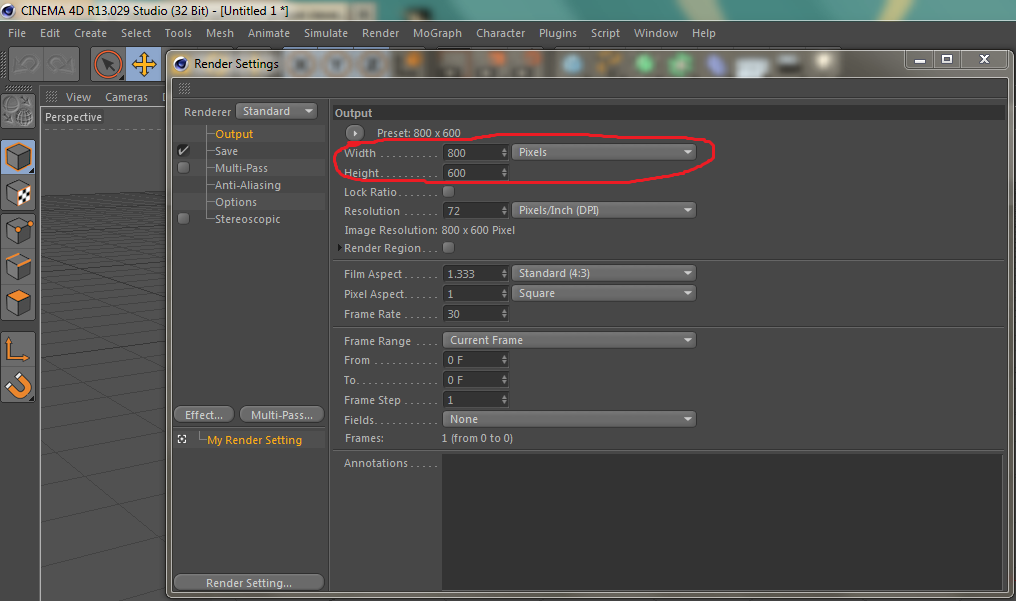Screen dimensions: 1016x601
Task: Click the Width value field
Action: pos(471,153)
